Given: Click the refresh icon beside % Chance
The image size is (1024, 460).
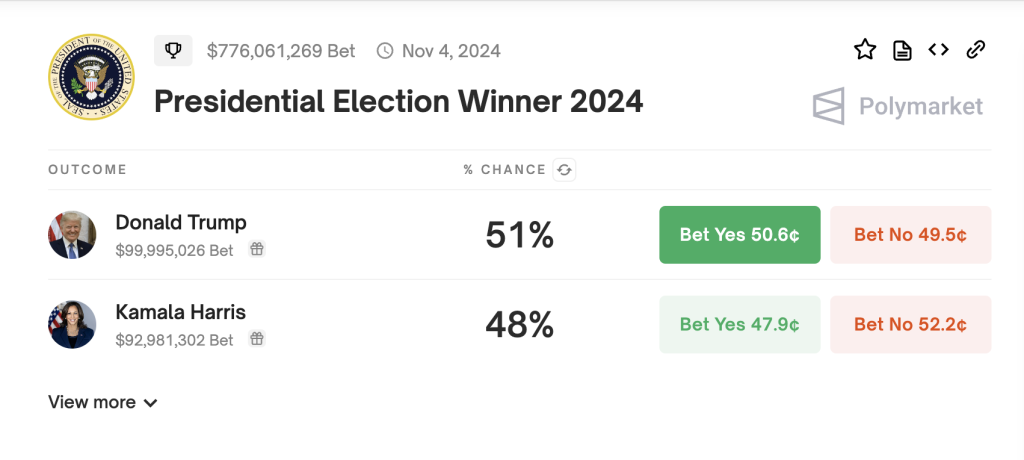Looking at the screenshot, I should coord(564,170).
